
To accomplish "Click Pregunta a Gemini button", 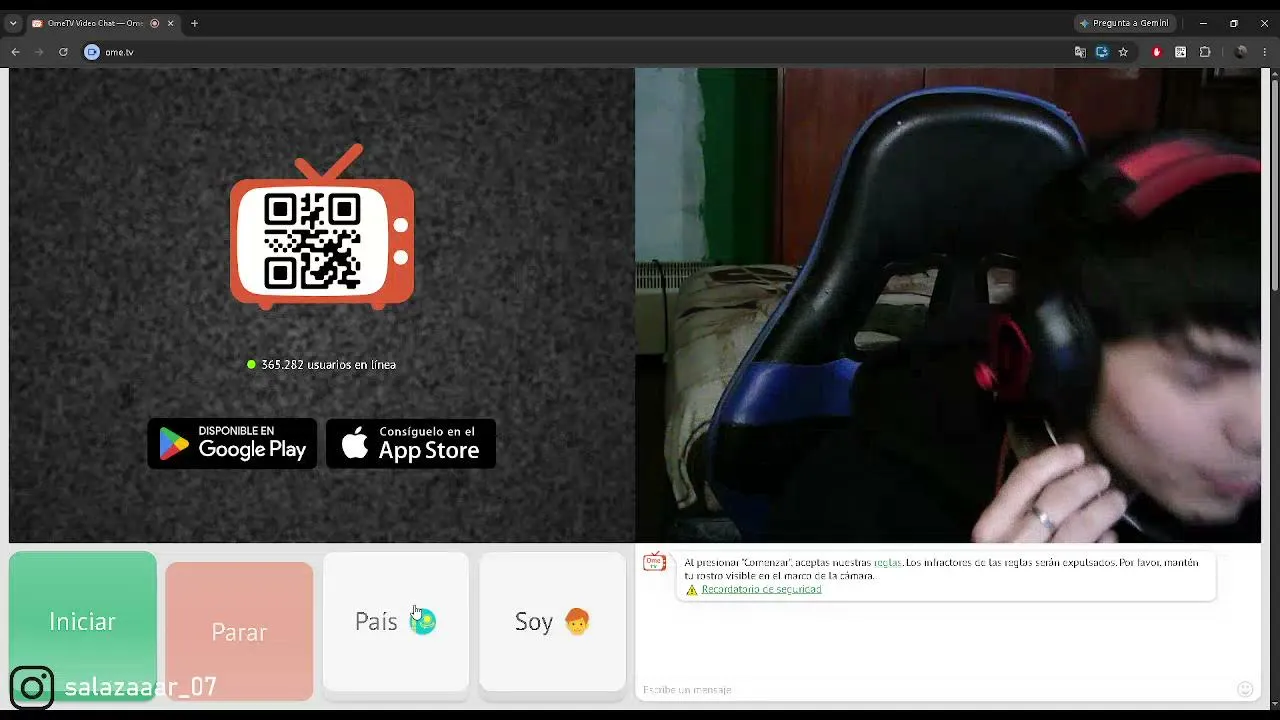I will point(1123,23).
